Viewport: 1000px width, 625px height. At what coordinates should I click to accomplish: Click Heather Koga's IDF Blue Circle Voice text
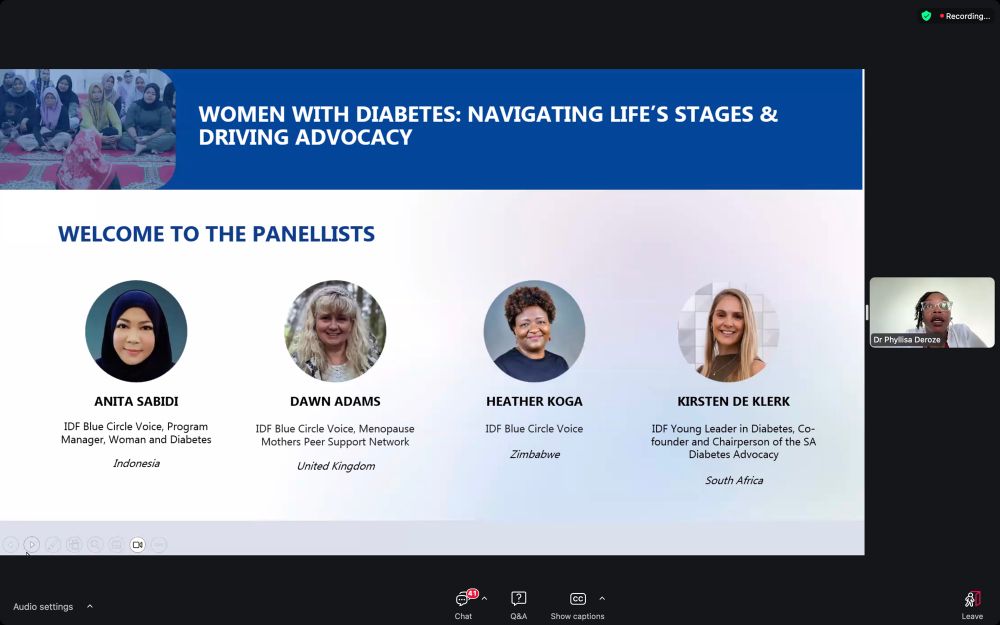tap(534, 429)
